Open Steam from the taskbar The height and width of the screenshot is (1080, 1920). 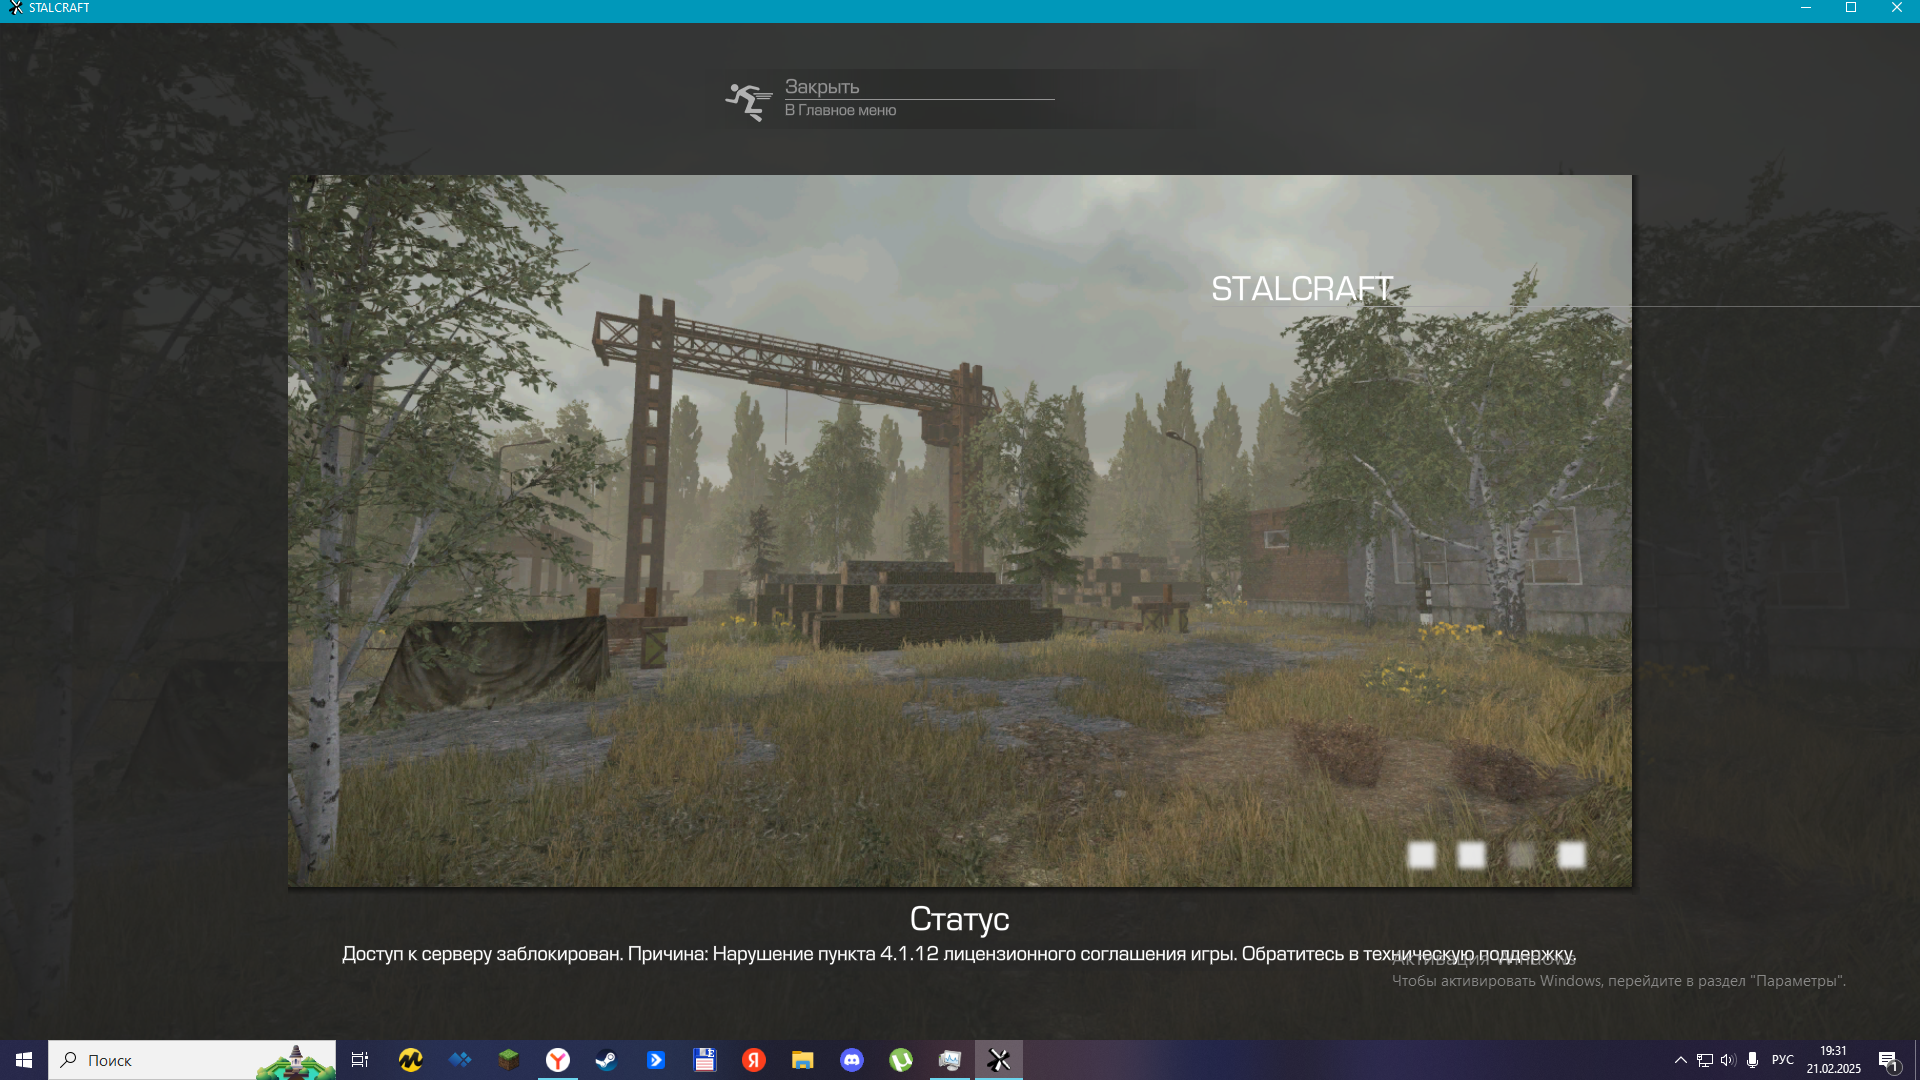(606, 1060)
